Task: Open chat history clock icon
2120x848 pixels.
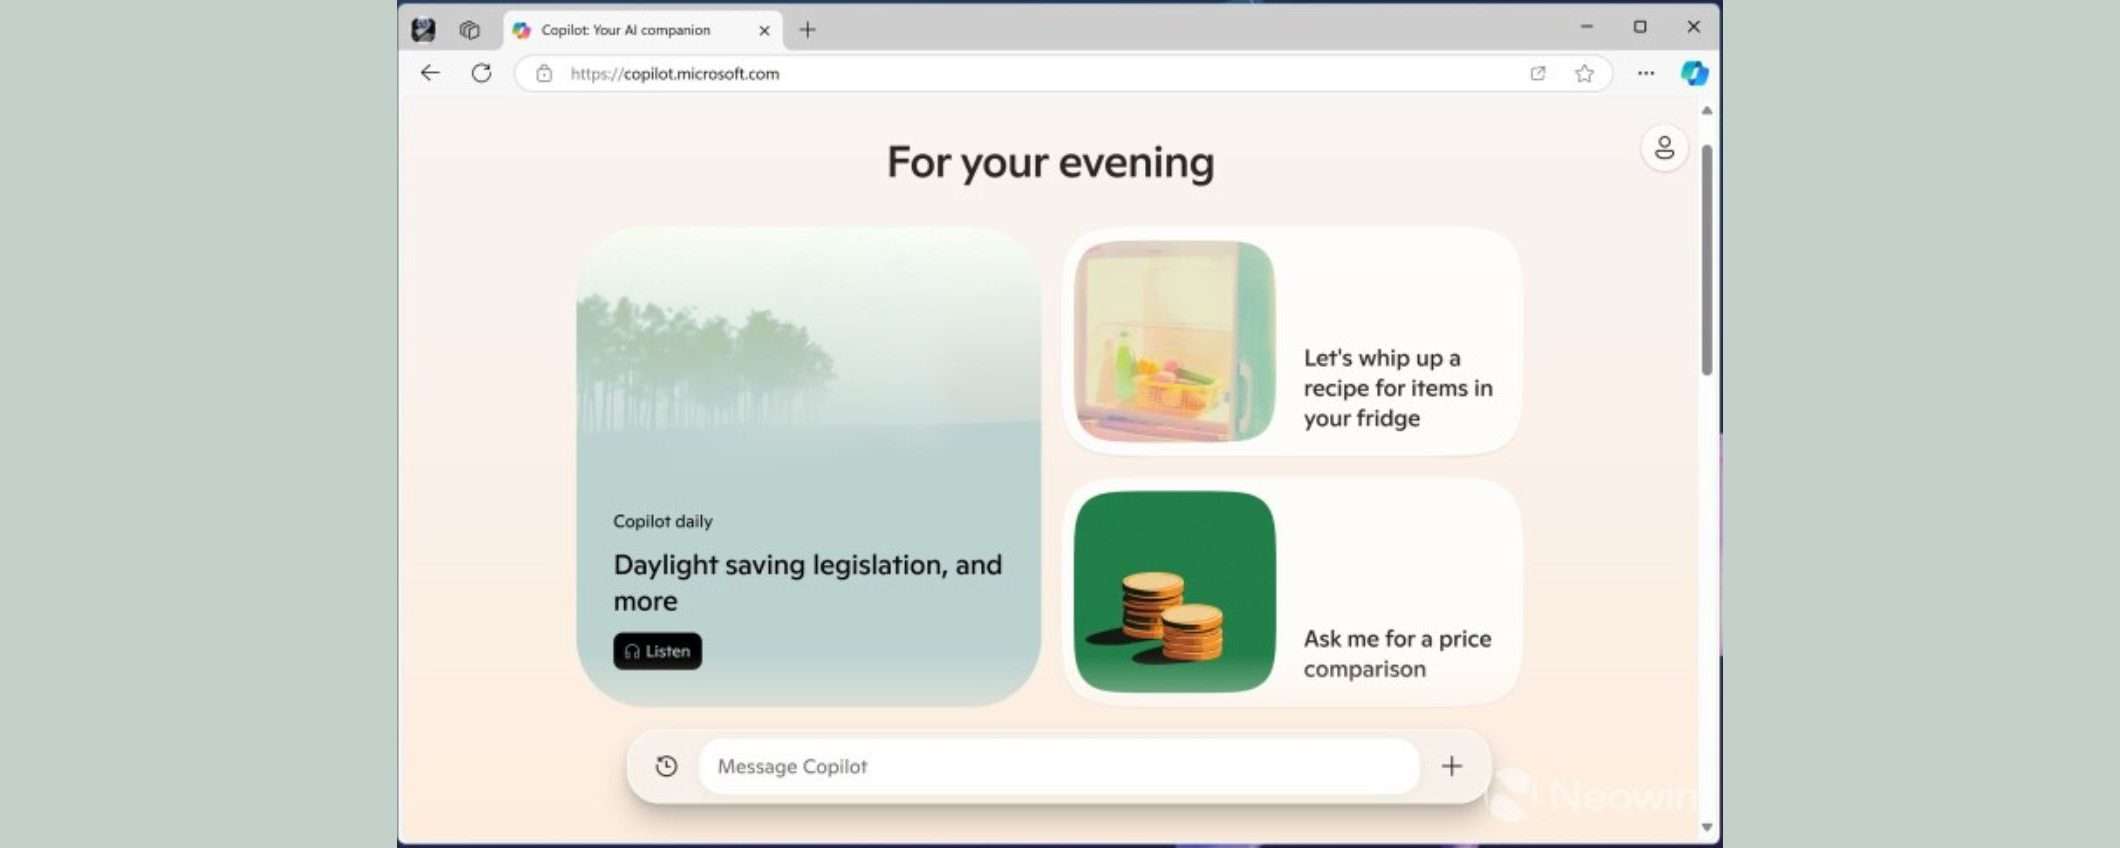Action: (666, 766)
